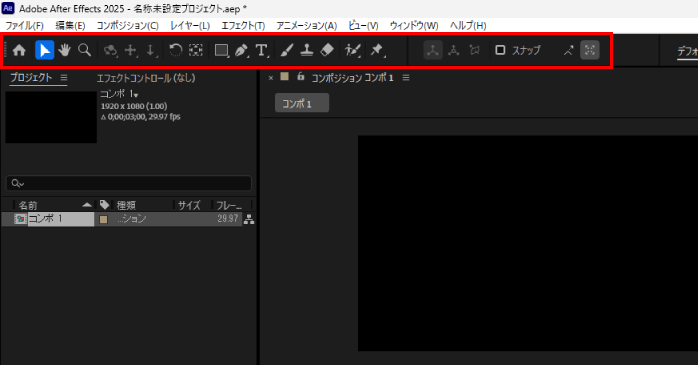Click the label color swatch of コンポ 1
This screenshot has height=365, width=698.
[103, 219]
